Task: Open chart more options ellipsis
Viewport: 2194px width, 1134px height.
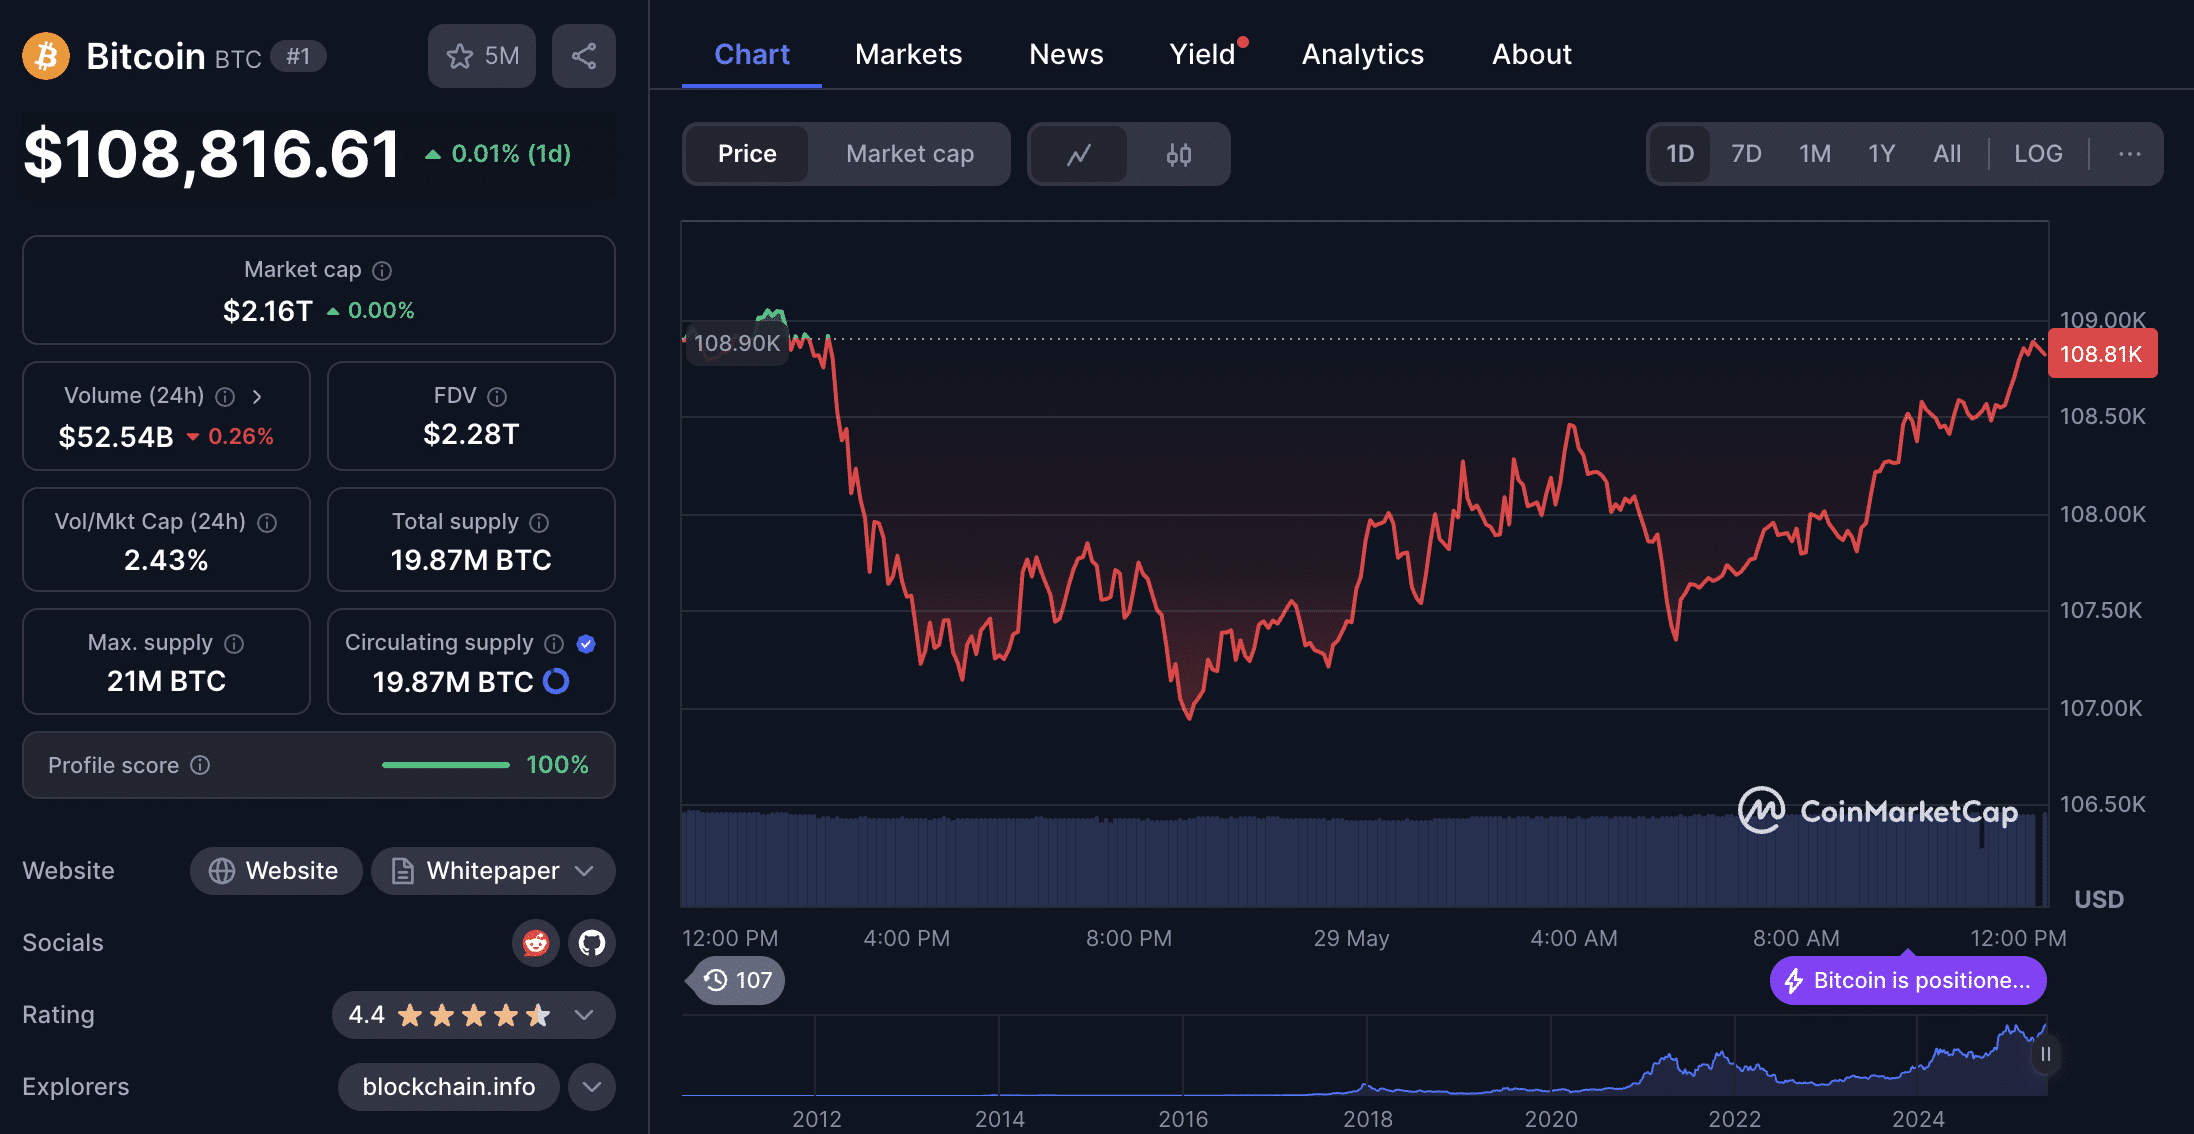Action: 2130,154
